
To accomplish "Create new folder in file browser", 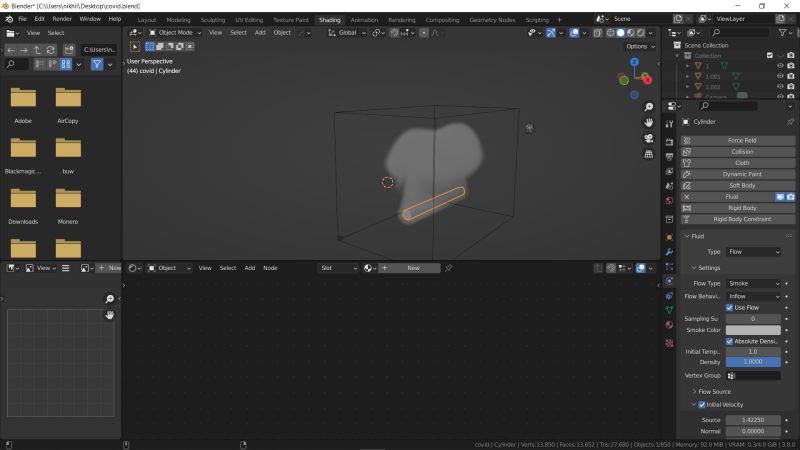I will (x=69, y=50).
